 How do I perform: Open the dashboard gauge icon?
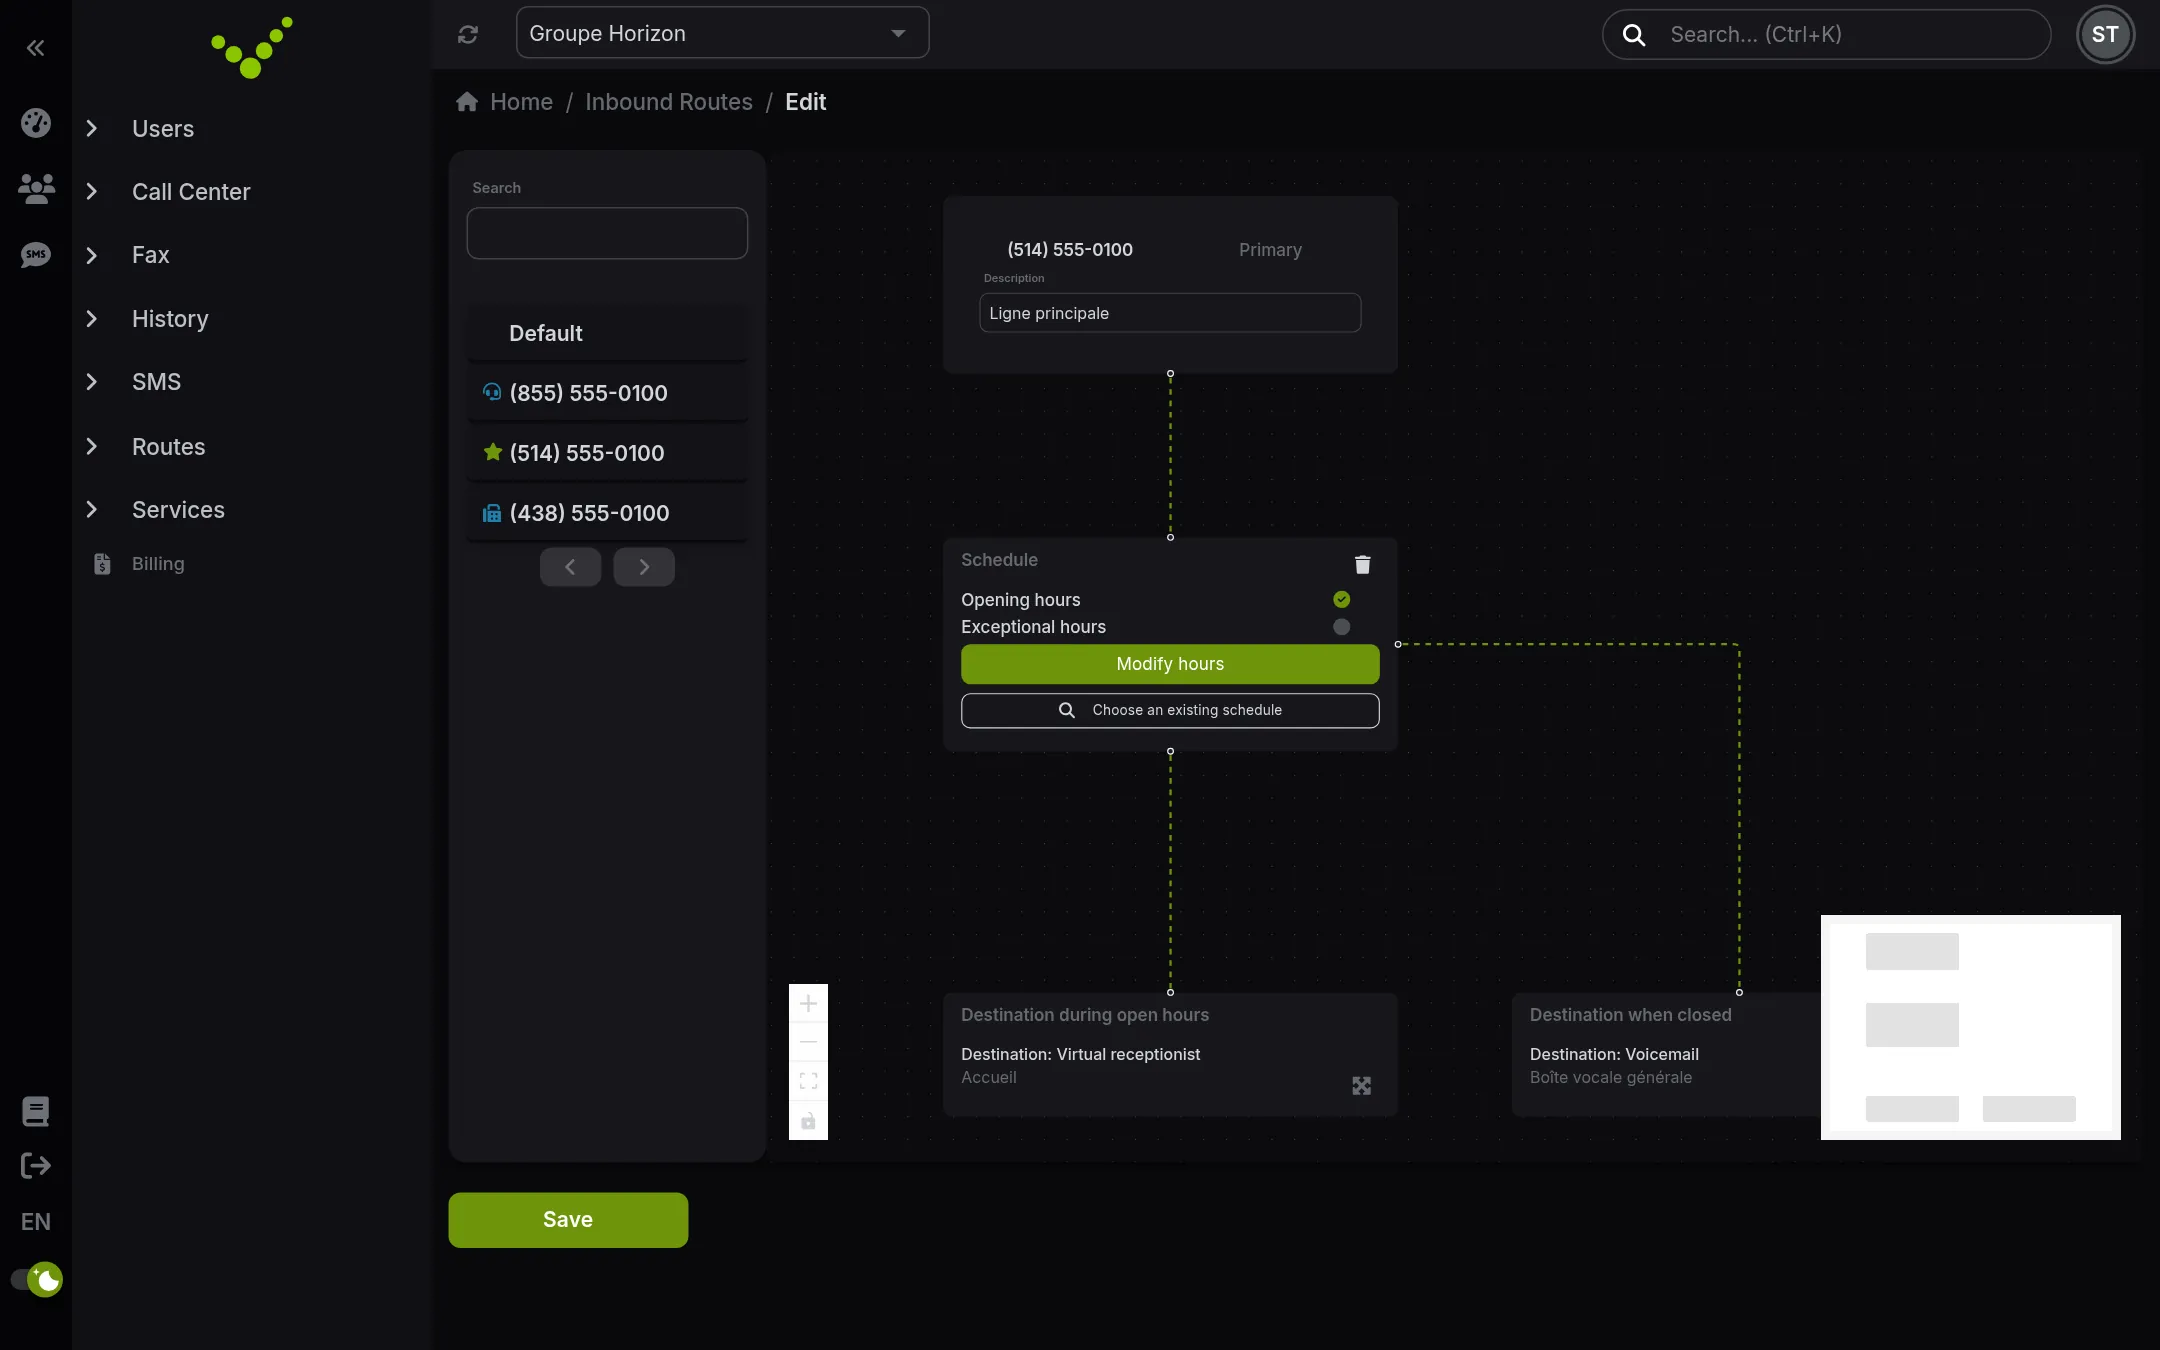(36, 123)
